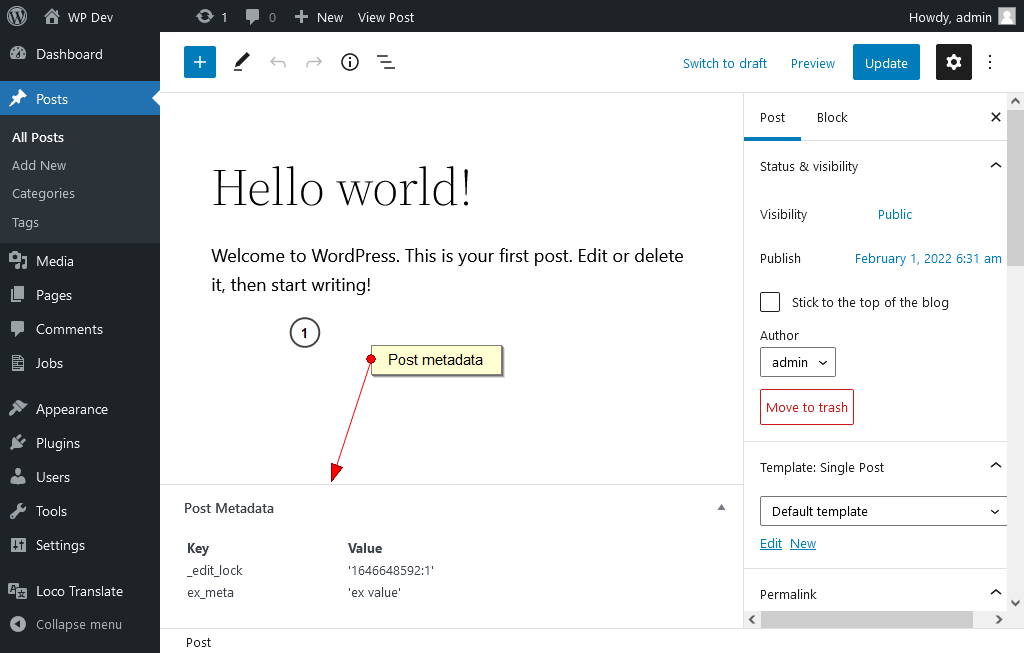
Task: Click the Update button
Action: 885,62
